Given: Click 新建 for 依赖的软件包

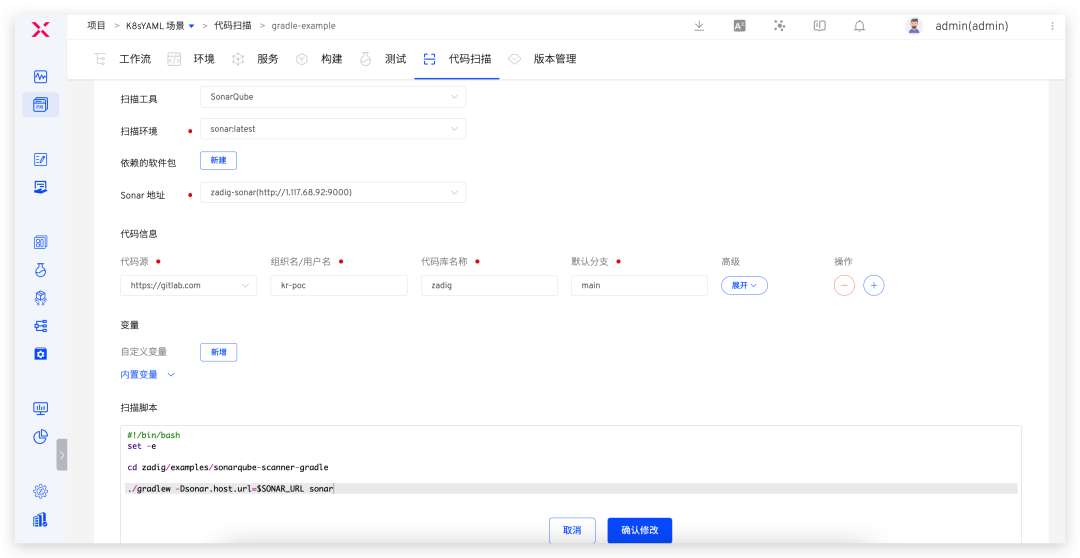Looking at the screenshot, I should pos(218,161).
